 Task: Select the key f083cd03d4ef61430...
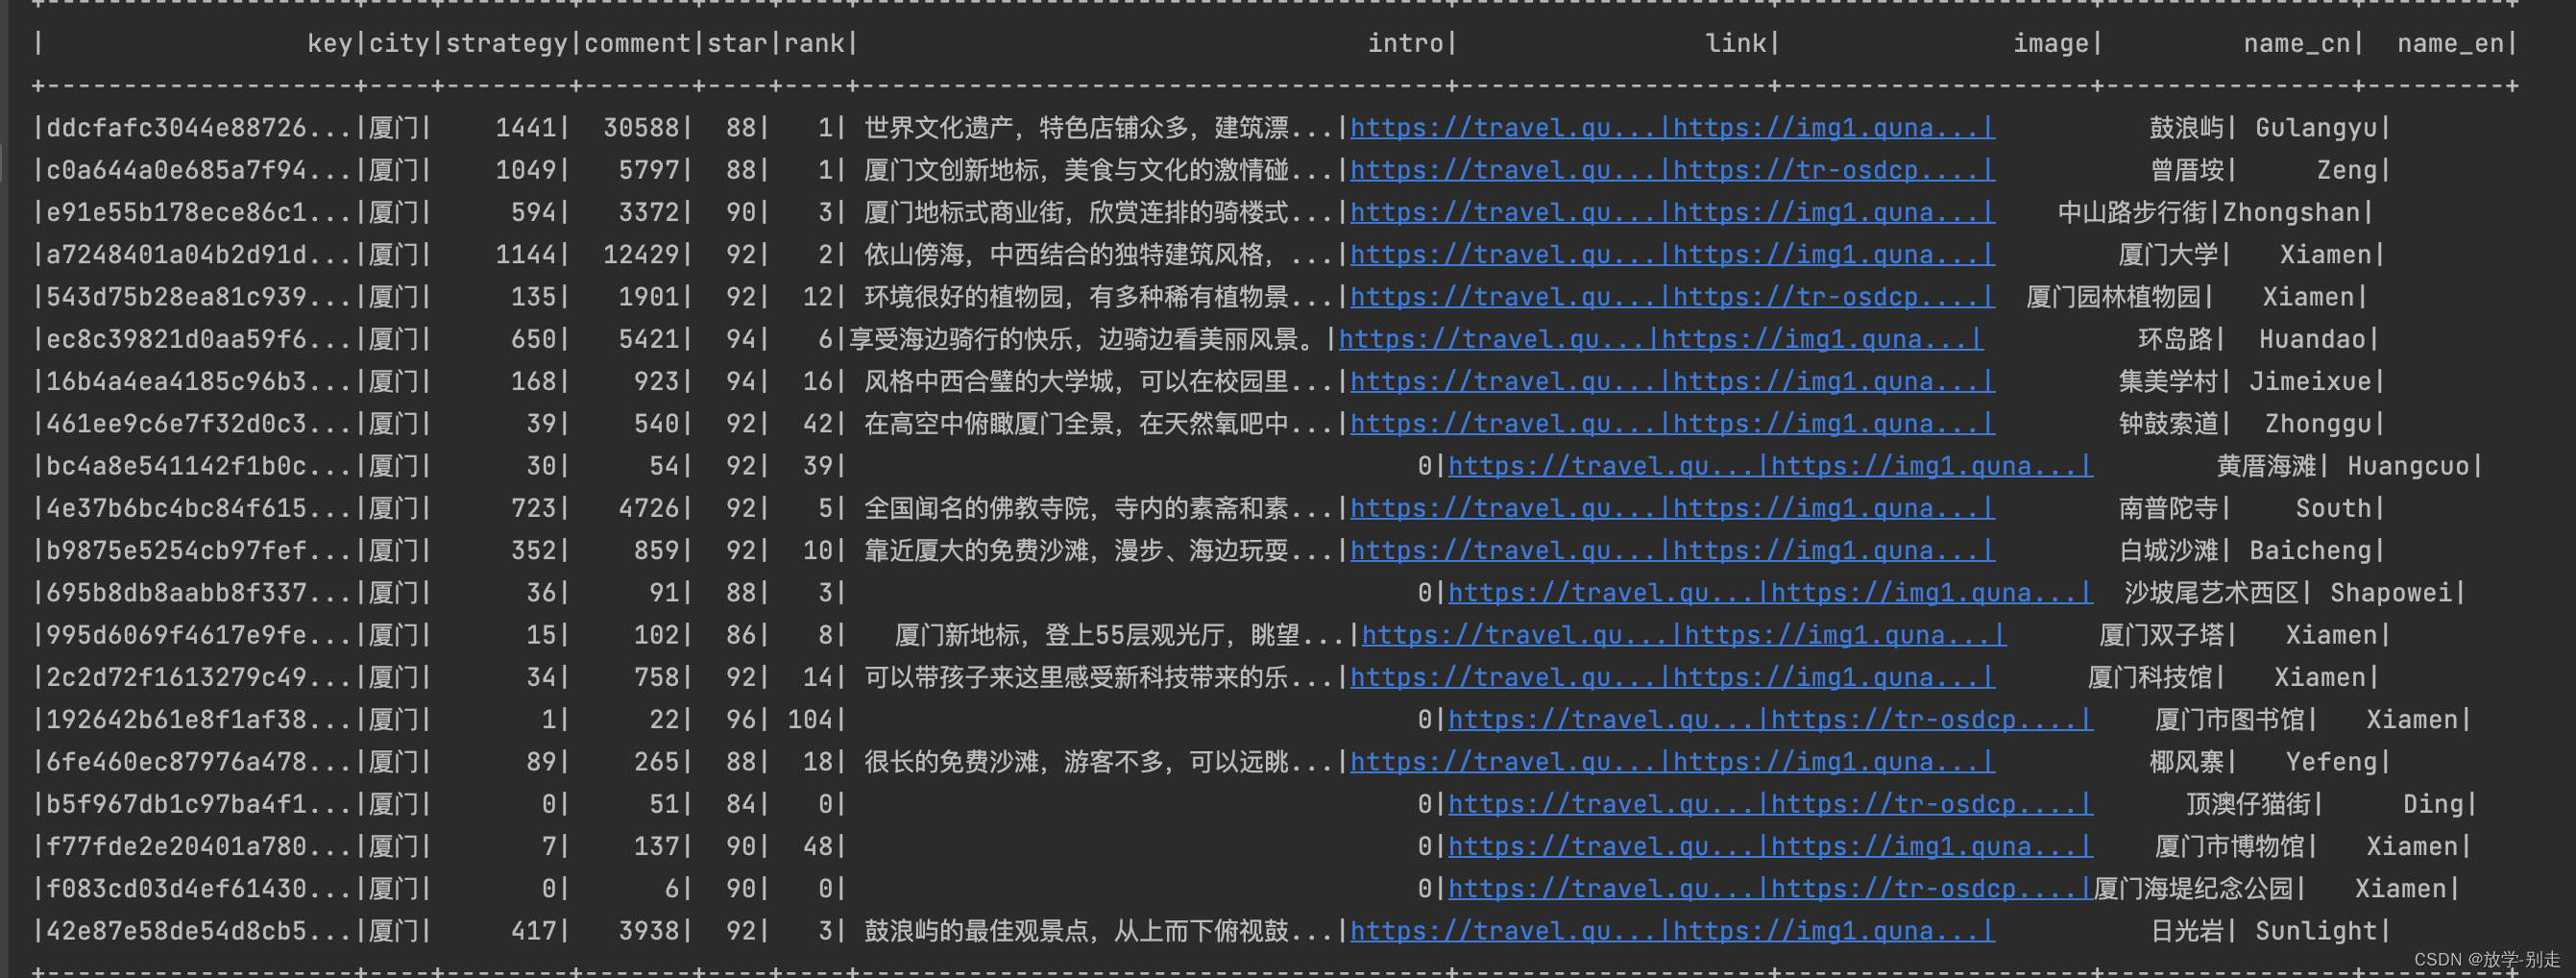point(200,889)
